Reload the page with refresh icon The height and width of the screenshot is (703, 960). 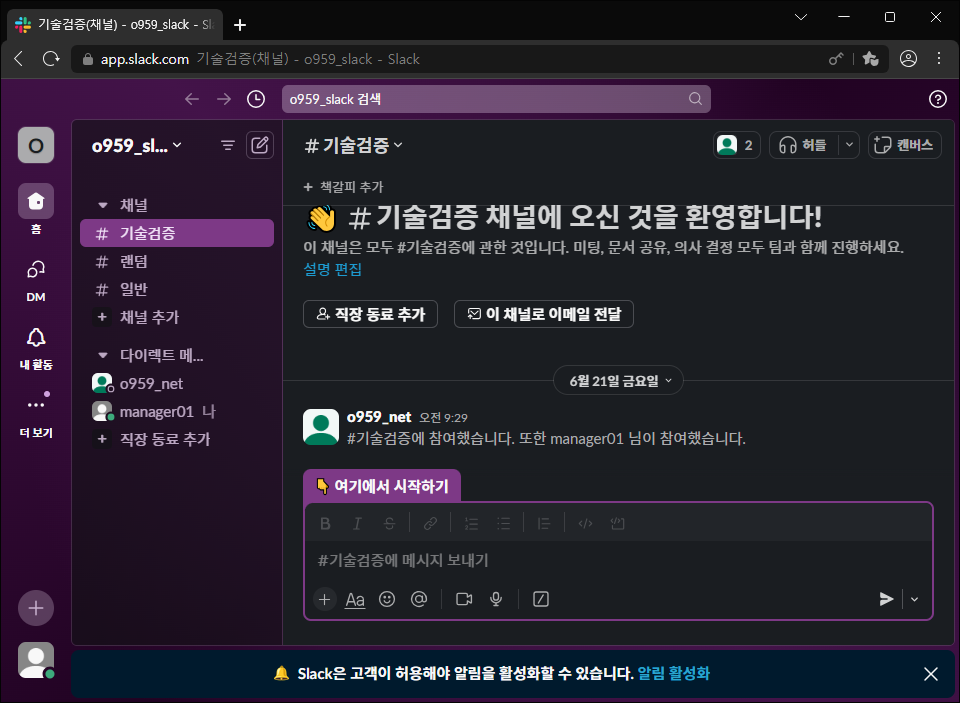coord(51,59)
